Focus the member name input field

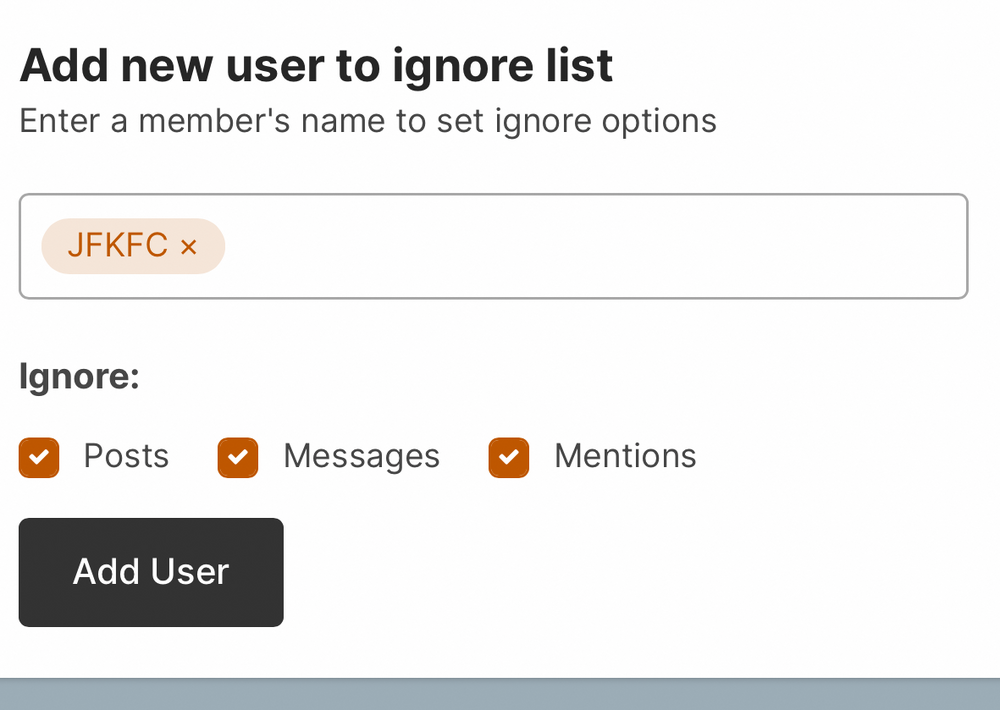(x=600, y=246)
